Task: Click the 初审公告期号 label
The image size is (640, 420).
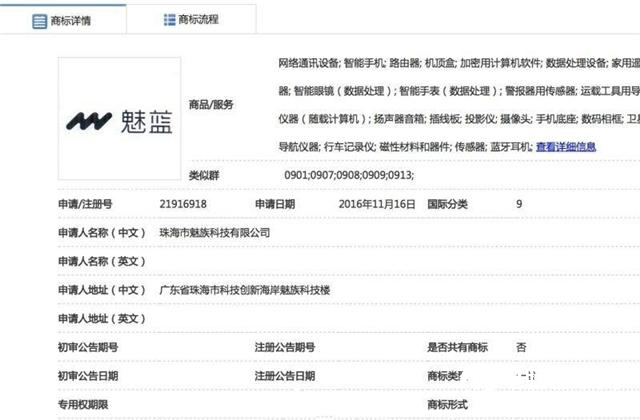Action: click(88, 347)
